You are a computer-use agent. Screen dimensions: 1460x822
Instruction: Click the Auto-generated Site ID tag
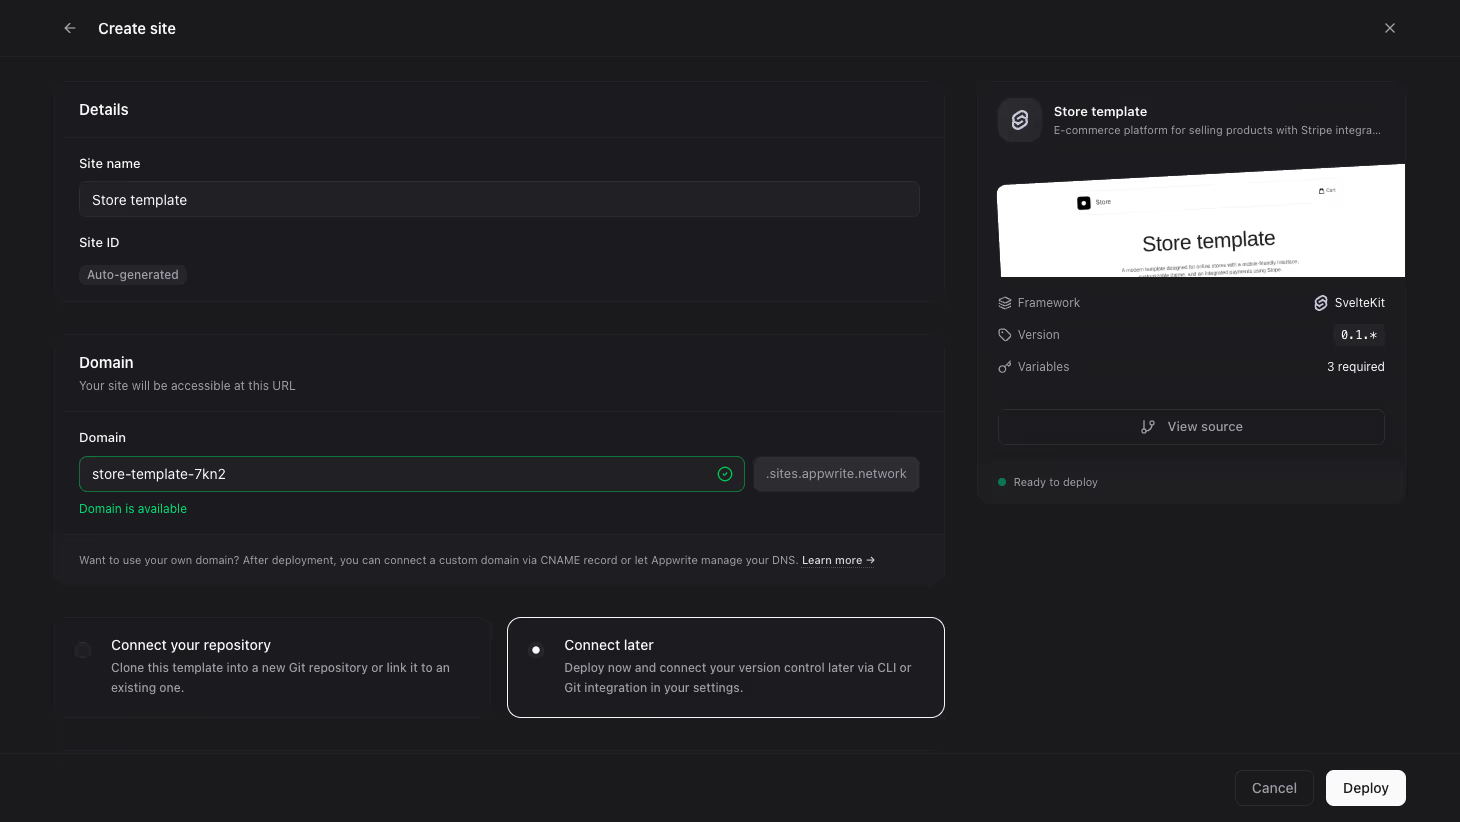pyautogui.click(x=133, y=275)
